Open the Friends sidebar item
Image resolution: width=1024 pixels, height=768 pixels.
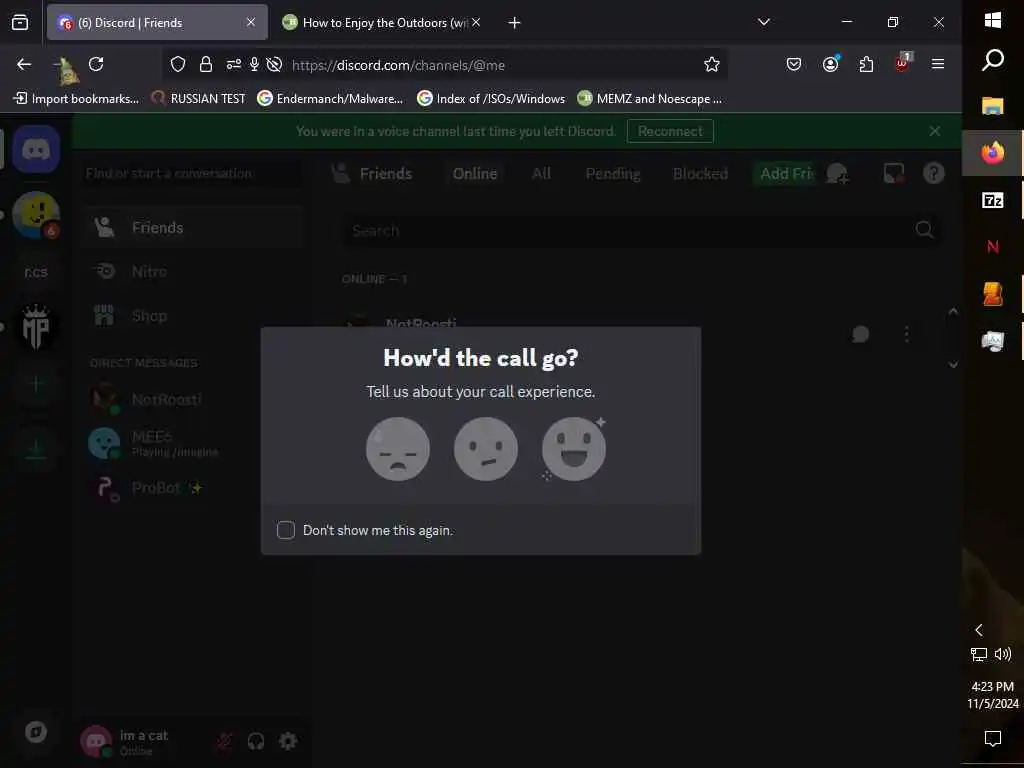[194, 227]
